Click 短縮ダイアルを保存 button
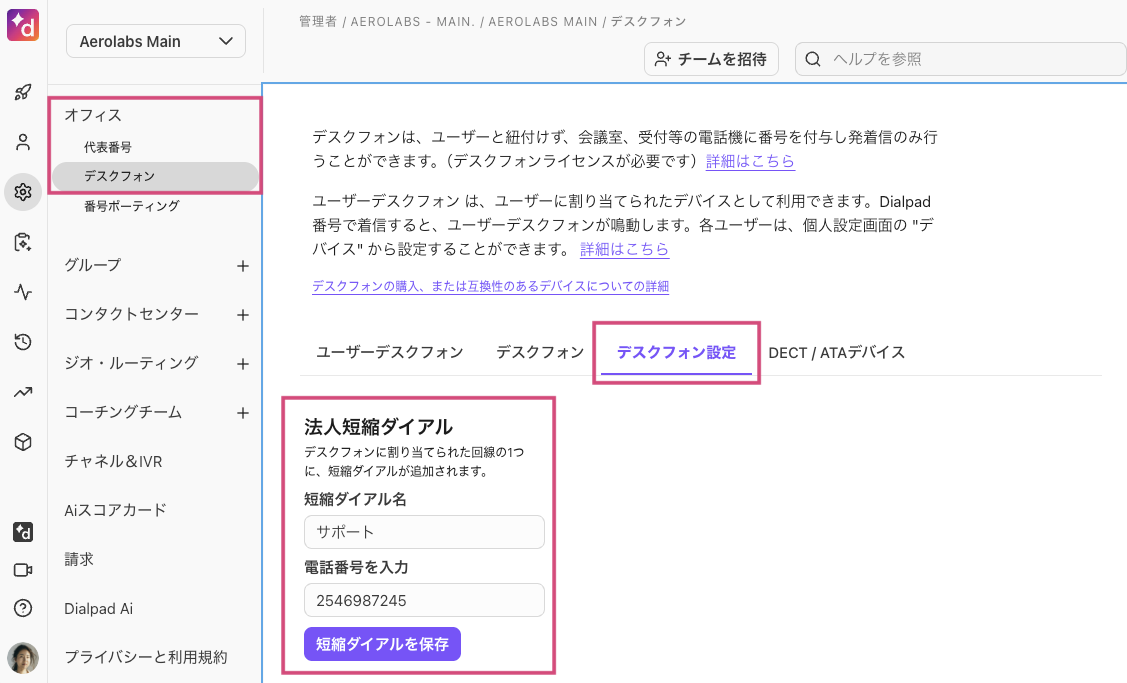 click(382, 644)
